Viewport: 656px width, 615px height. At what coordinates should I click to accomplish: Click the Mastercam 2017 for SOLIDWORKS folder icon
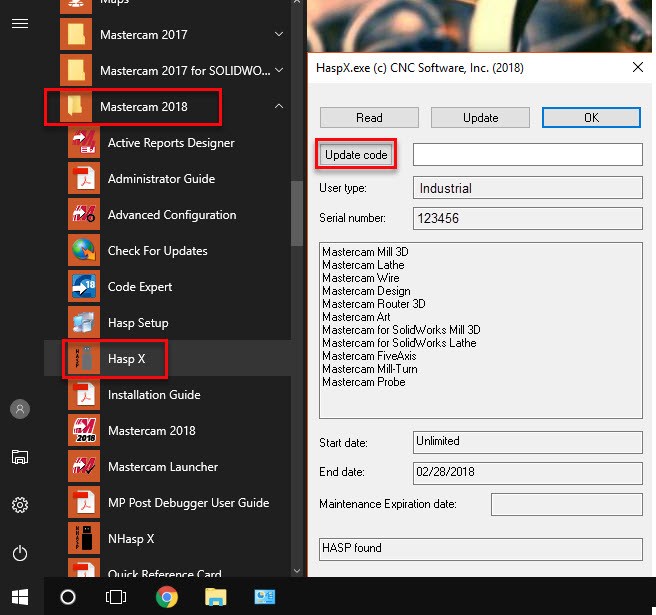coord(76,70)
